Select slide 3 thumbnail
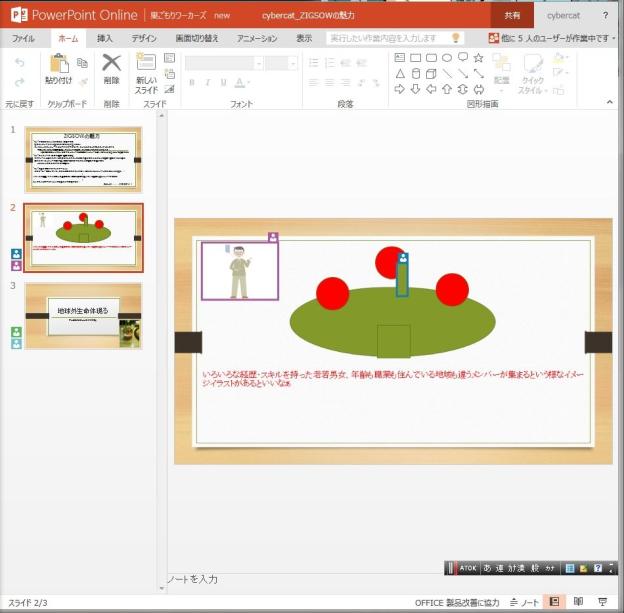This screenshot has width=624, height=613. (84, 315)
